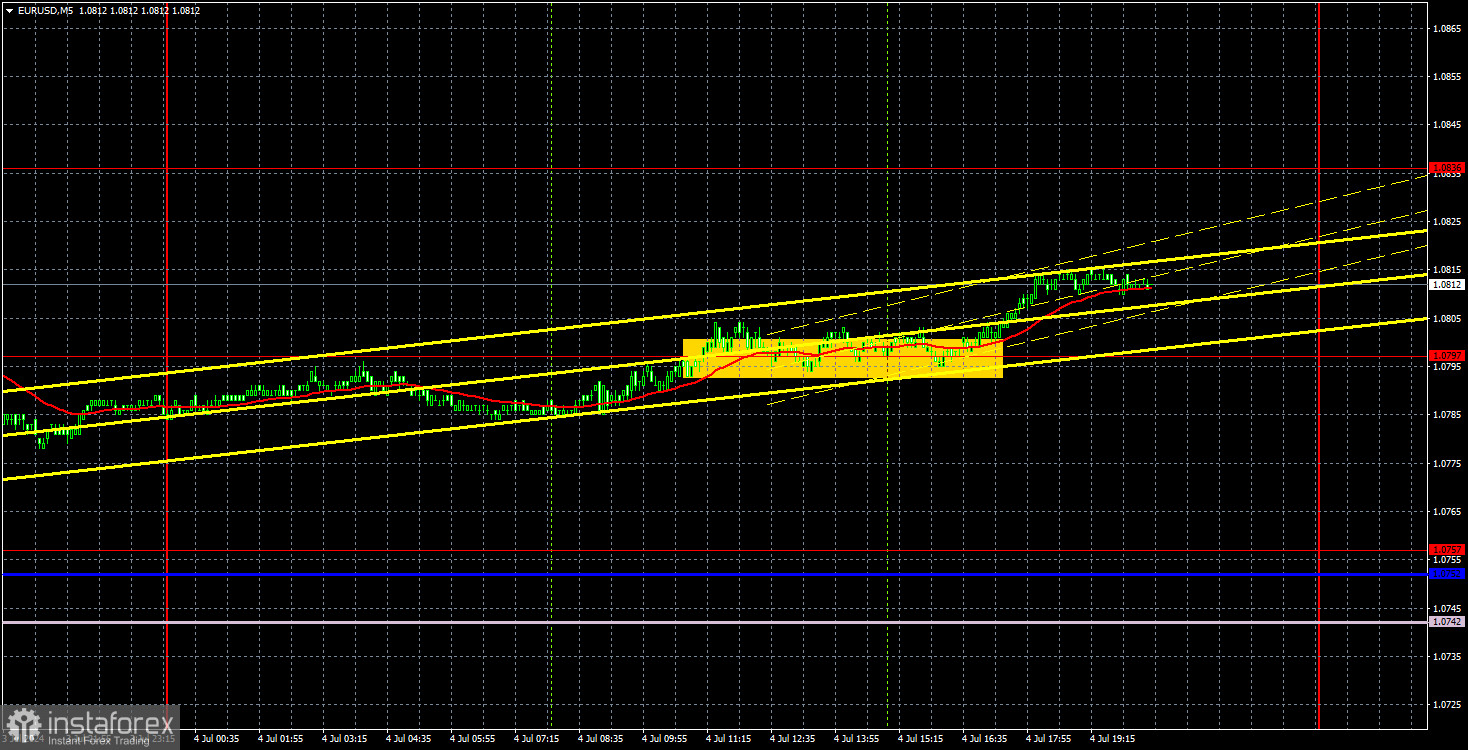1468x750 pixels.
Task: Click the 1.0845 price axis label
Action: (x=1447, y=125)
